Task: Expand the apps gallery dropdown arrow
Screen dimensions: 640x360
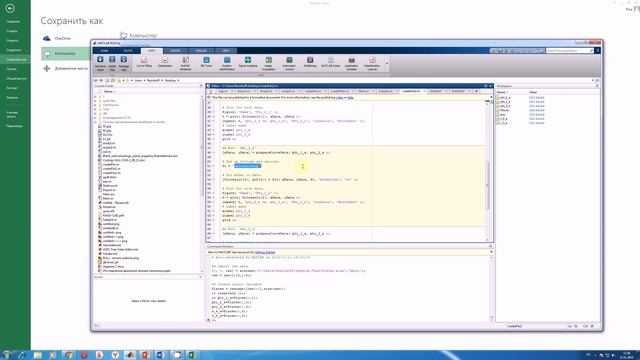Action: point(387,64)
